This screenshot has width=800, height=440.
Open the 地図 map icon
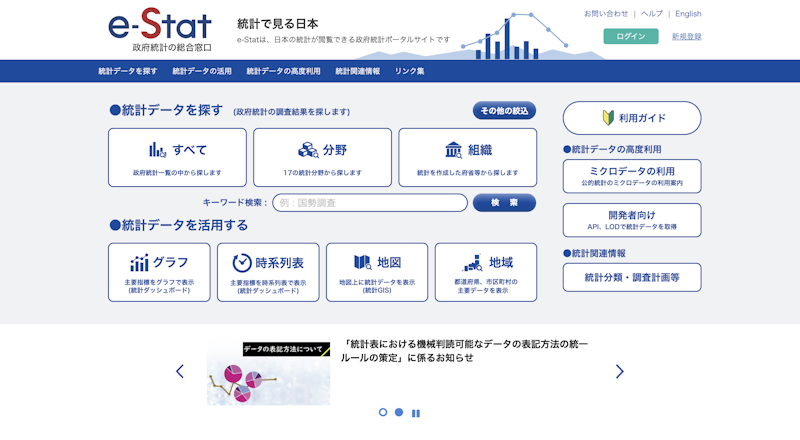coord(362,263)
